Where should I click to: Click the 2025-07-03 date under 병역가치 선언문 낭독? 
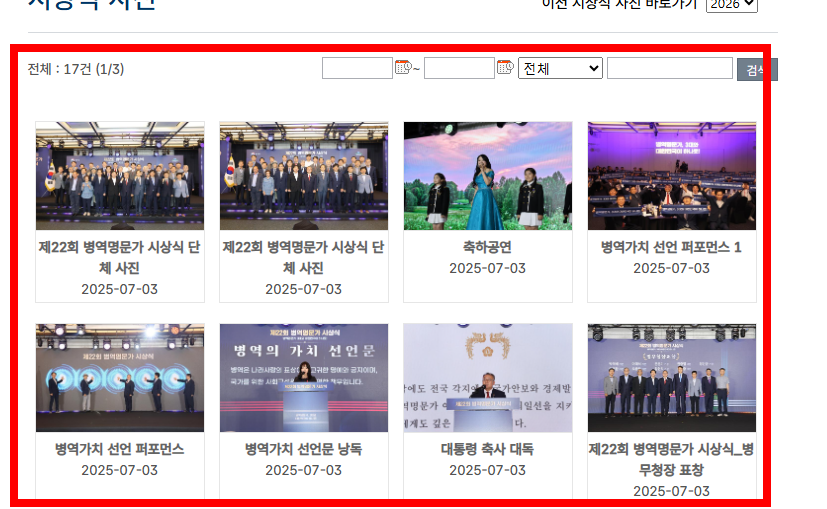pos(303,470)
